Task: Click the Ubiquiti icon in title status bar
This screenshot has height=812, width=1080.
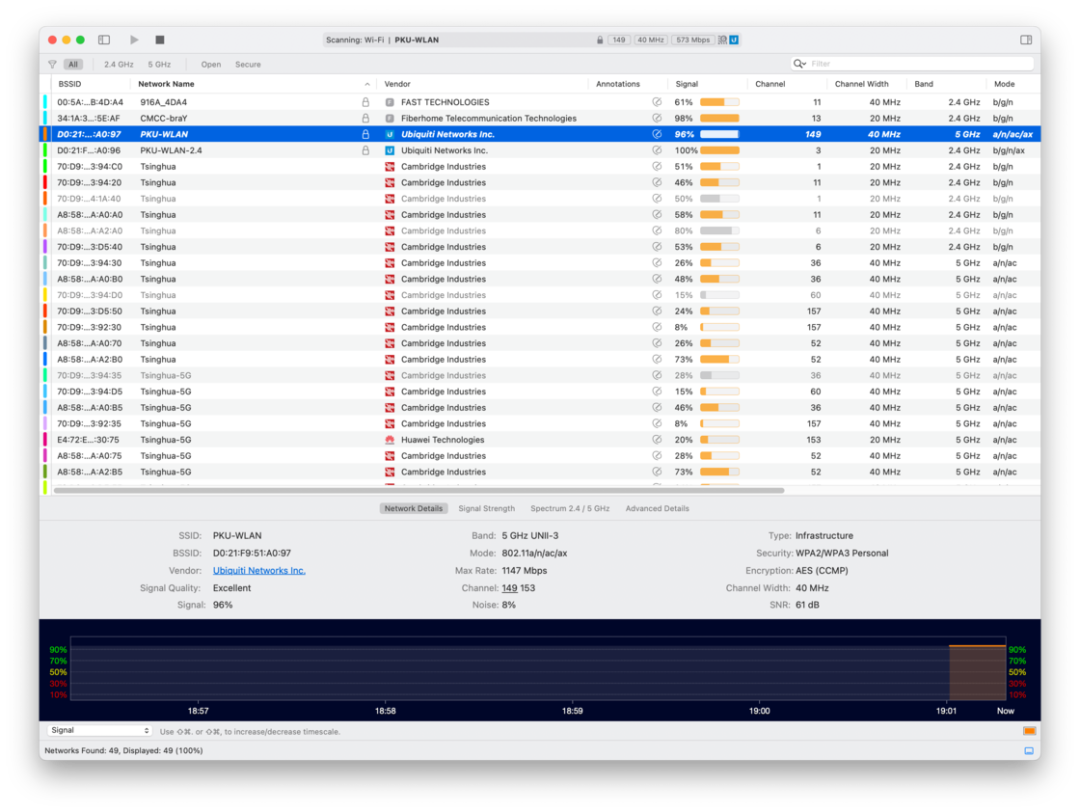Action: pos(734,40)
